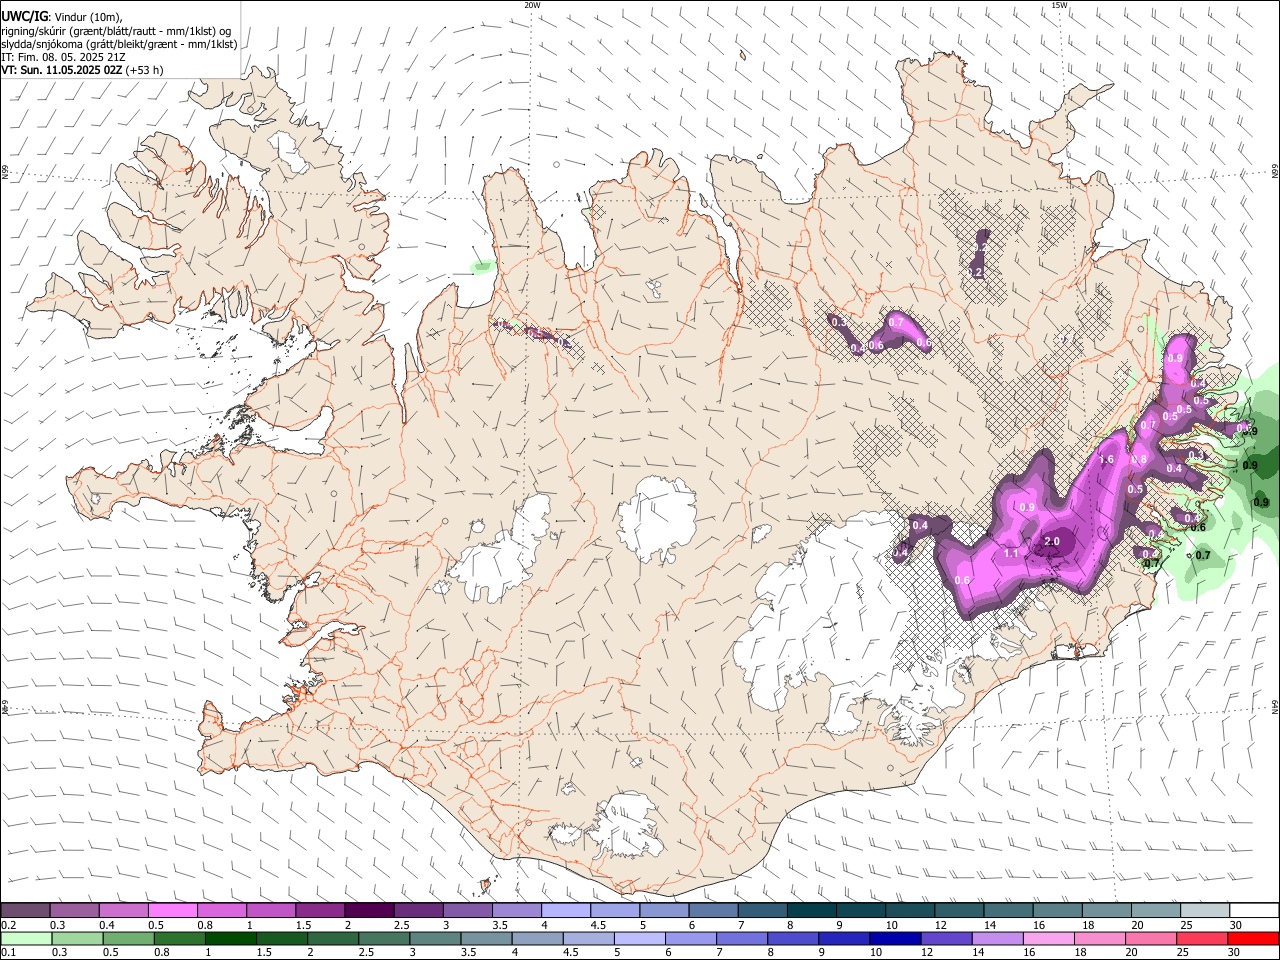Screen dimensions: 1280x960
Task: Pick the dark purple 2–2.5 snow legend swatch
Action: click(369, 910)
